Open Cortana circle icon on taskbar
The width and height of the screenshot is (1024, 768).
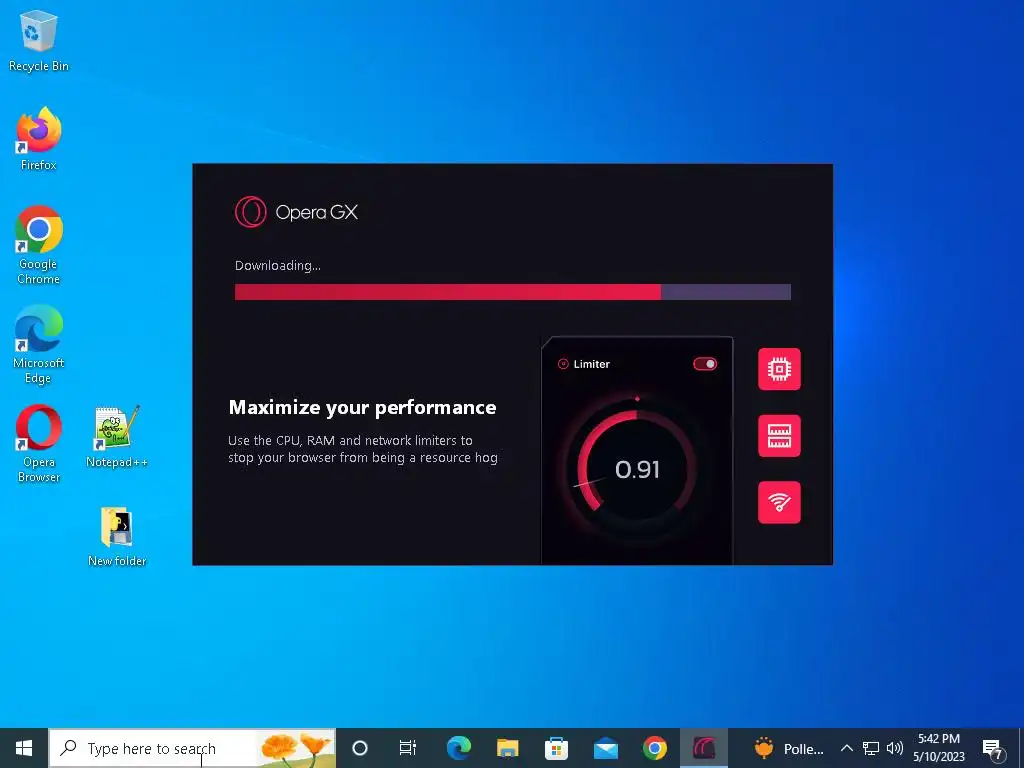(360, 748)
